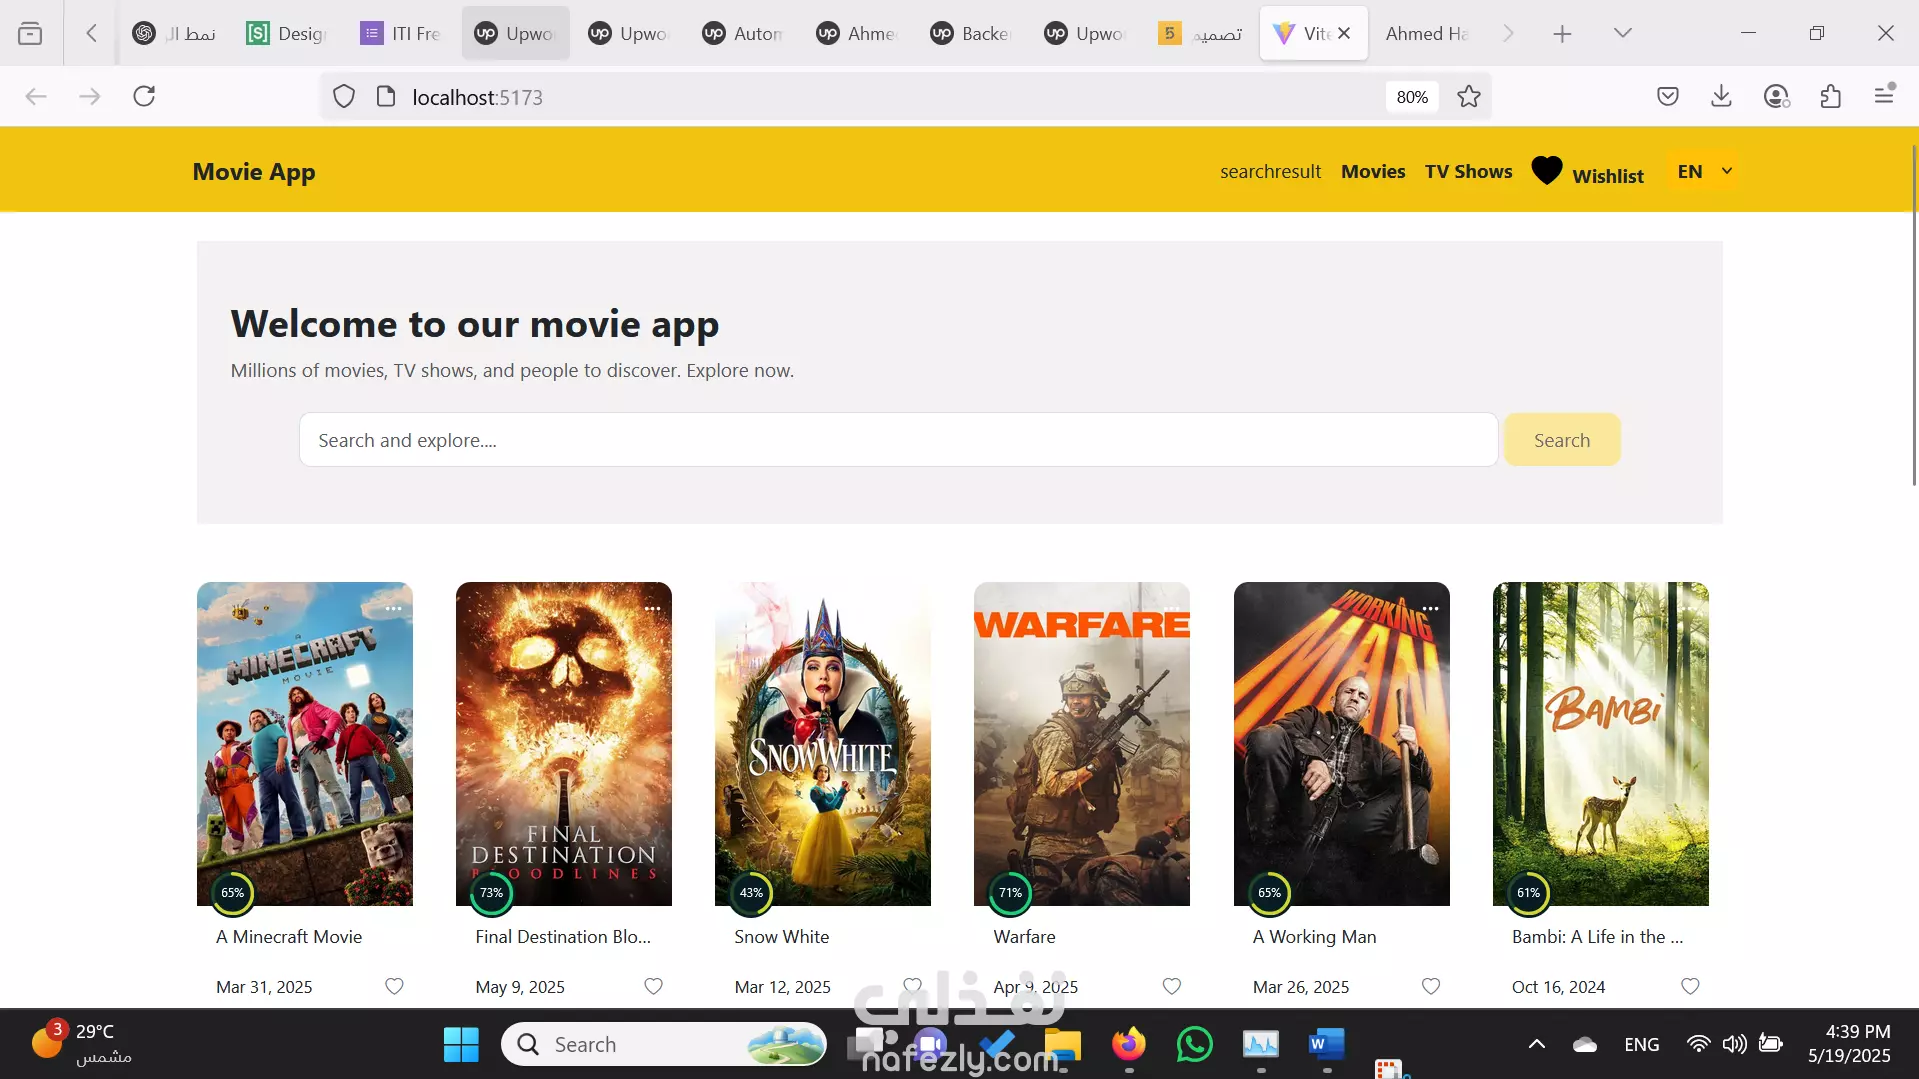Open the Wishlist nav link
Image resolution: width=1919 pixels, height=1079 pixels.
click(x=1608, y=176)
